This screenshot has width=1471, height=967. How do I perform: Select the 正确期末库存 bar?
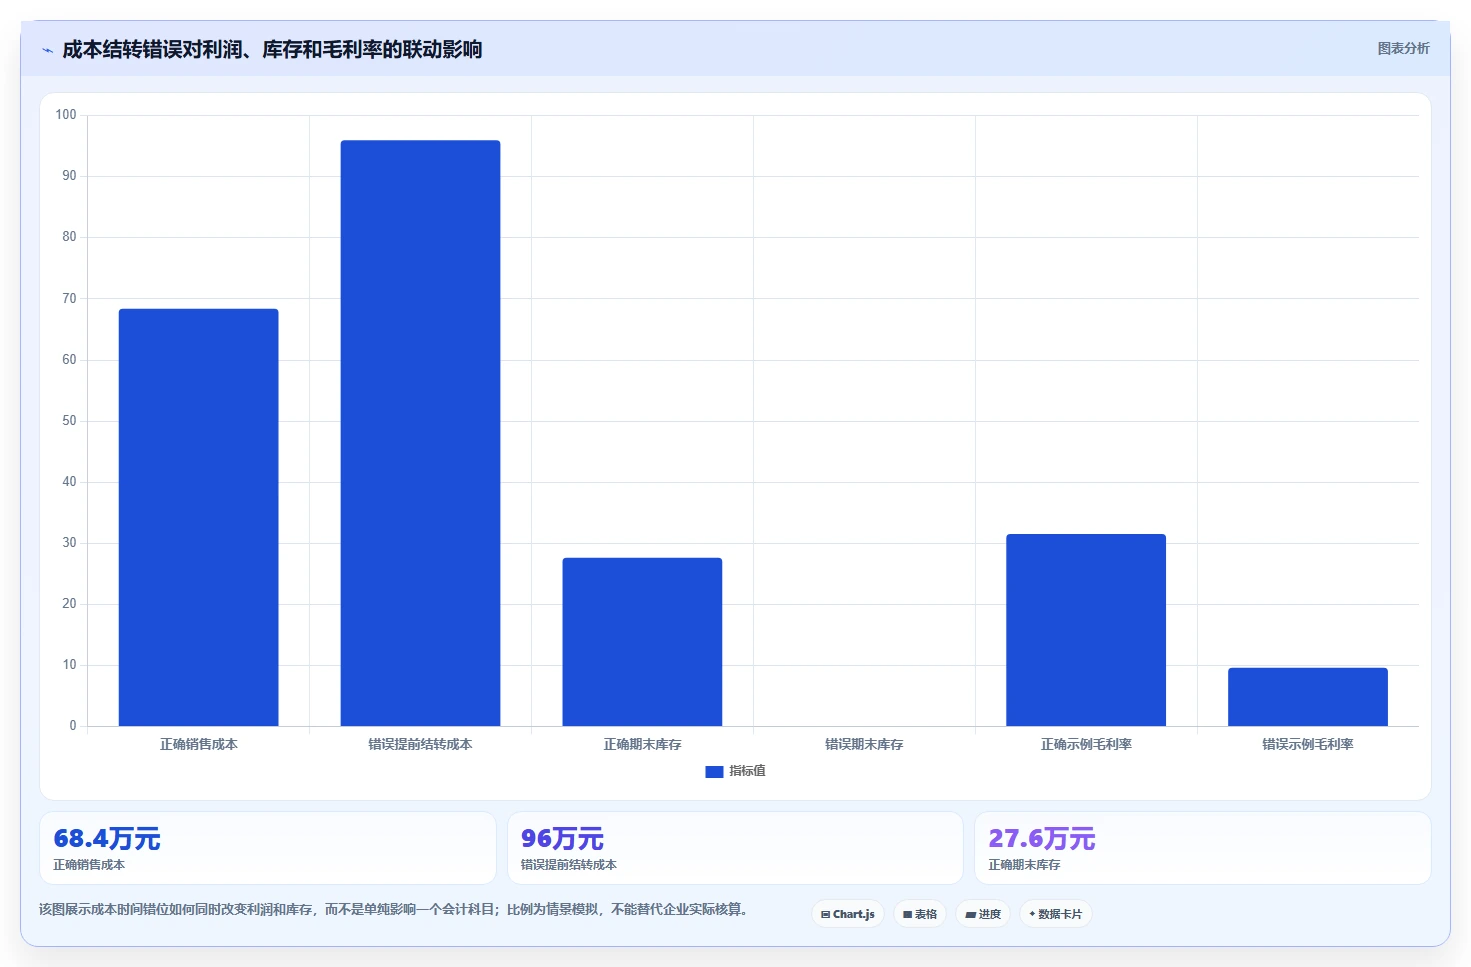[642, 642]
